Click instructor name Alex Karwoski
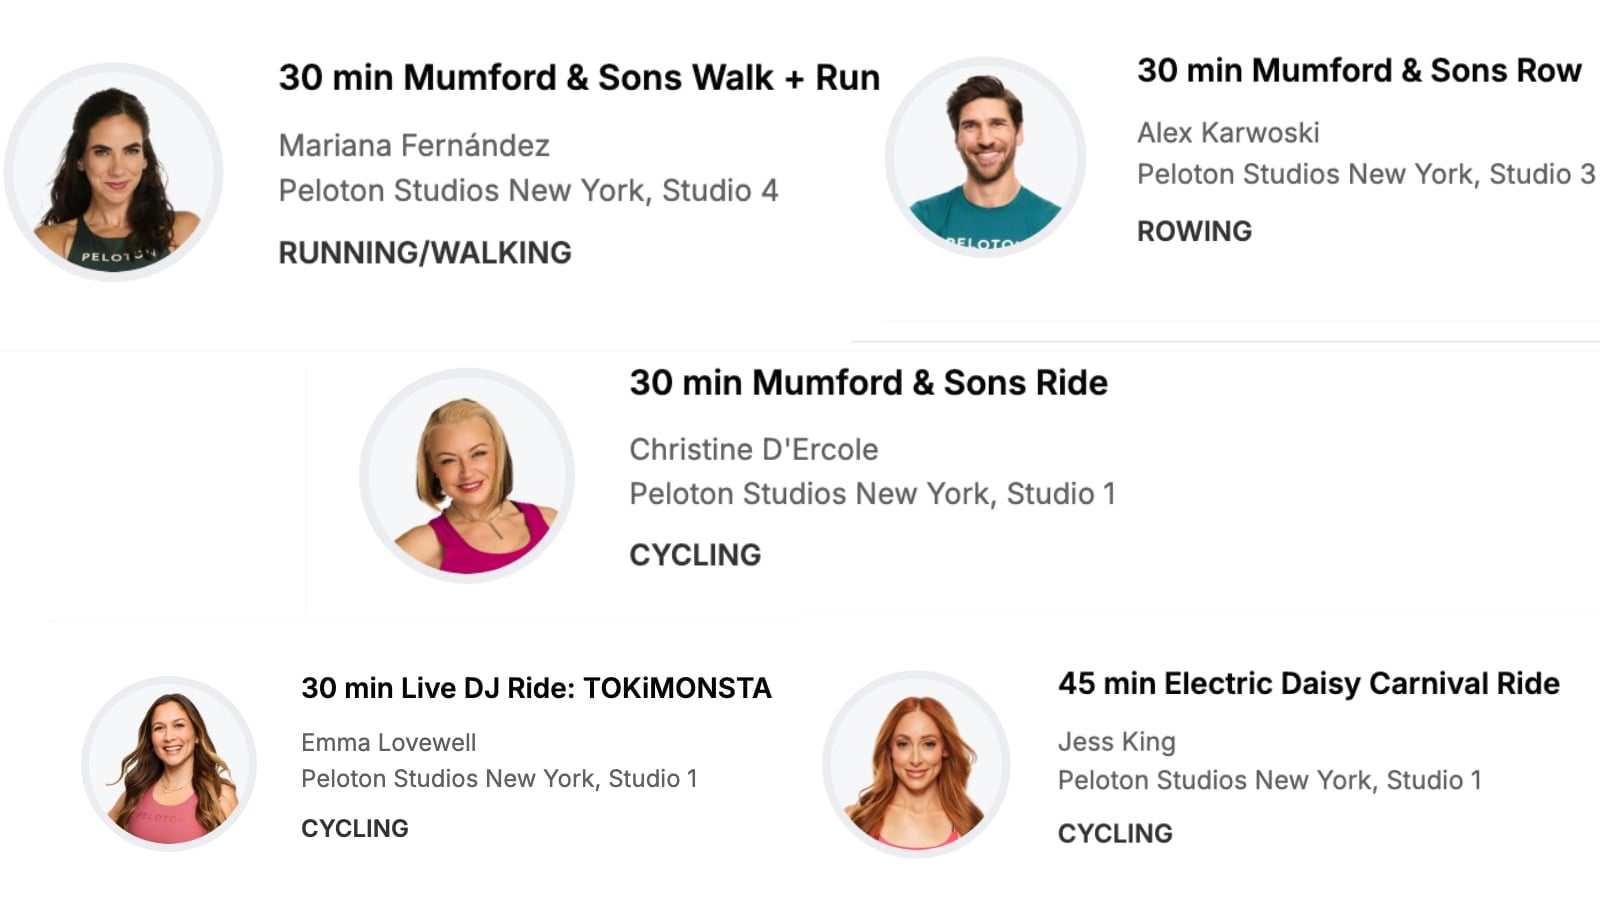 tap(1227, 133)
